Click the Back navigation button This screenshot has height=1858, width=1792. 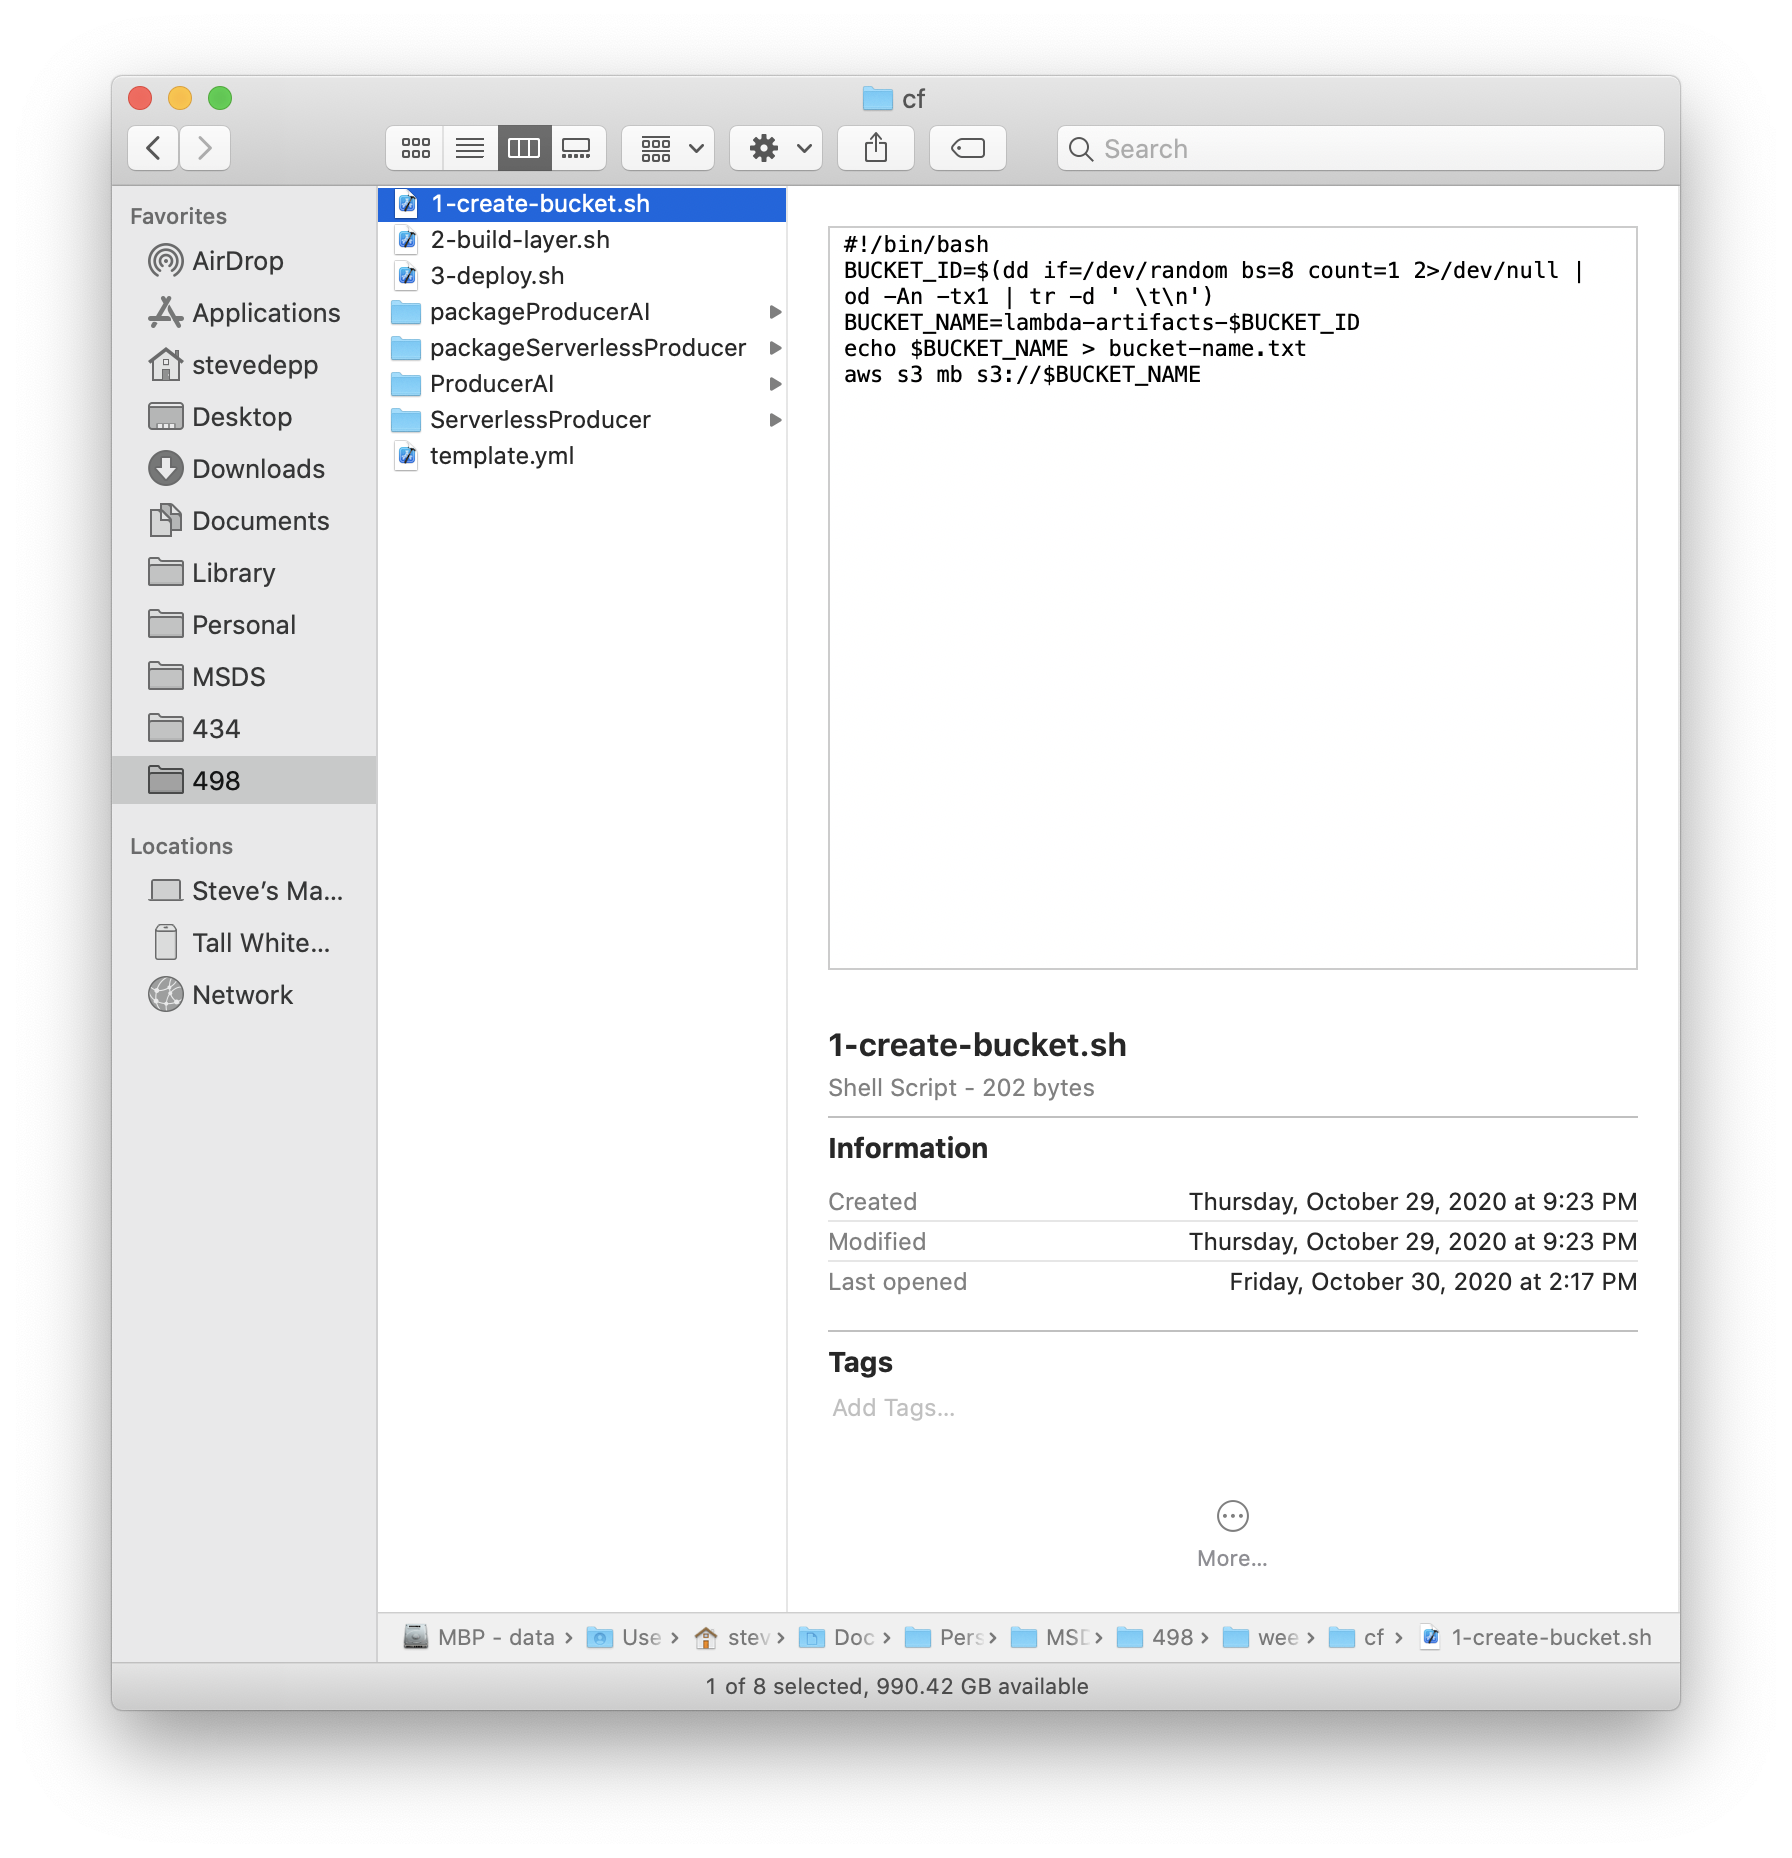(x=152, y=148)
